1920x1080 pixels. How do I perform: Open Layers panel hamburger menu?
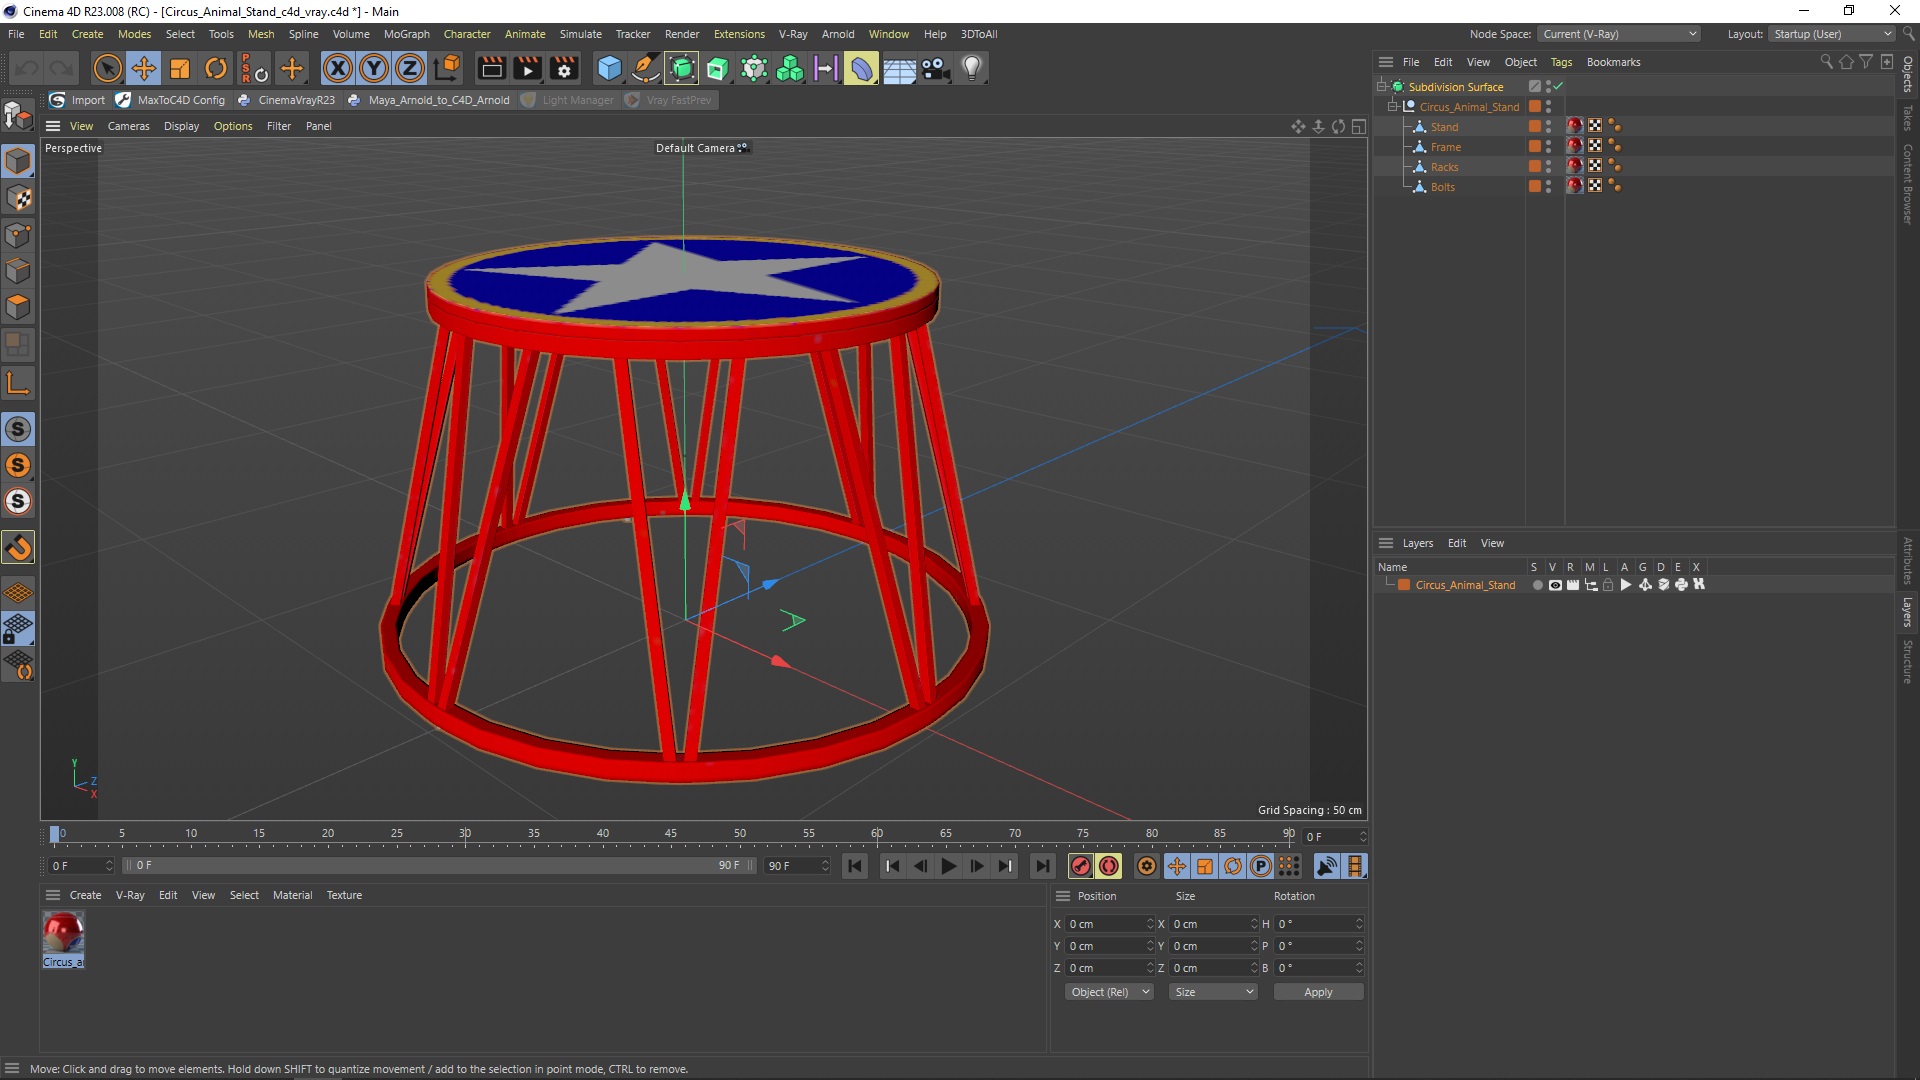[1386, 543]
